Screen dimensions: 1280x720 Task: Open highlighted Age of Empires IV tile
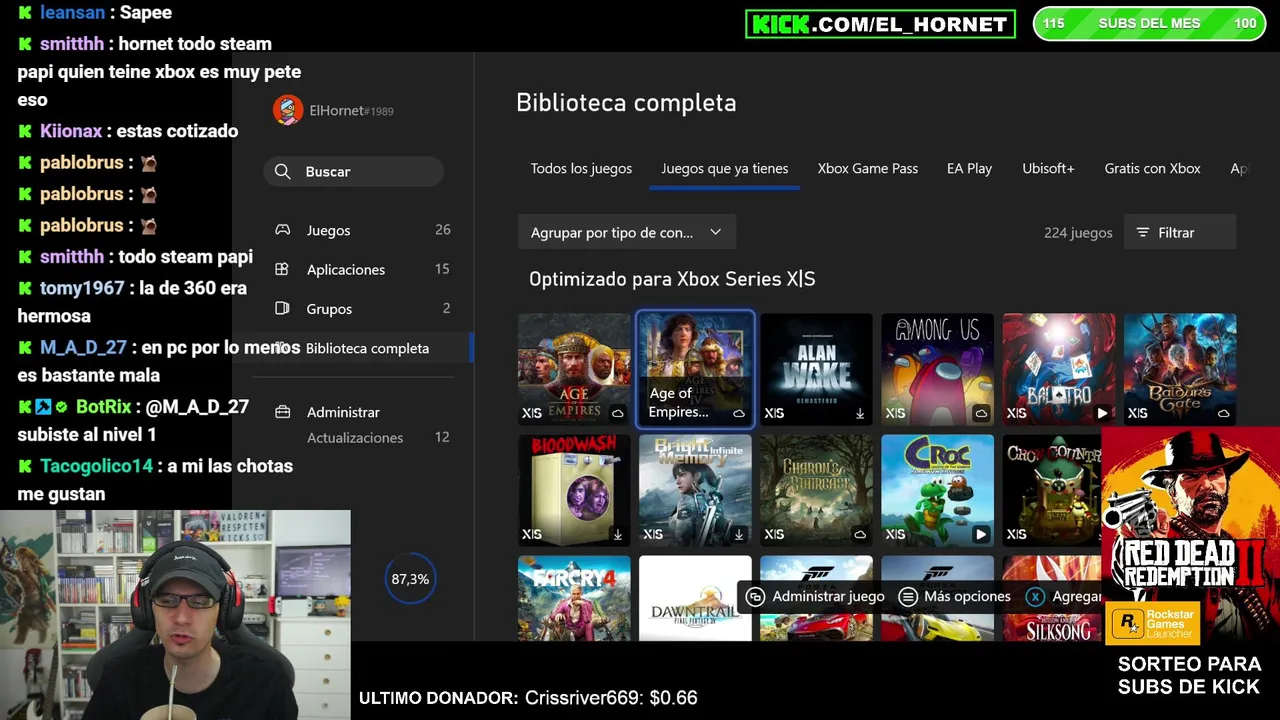pyautogui.click(x=695, y=369)
